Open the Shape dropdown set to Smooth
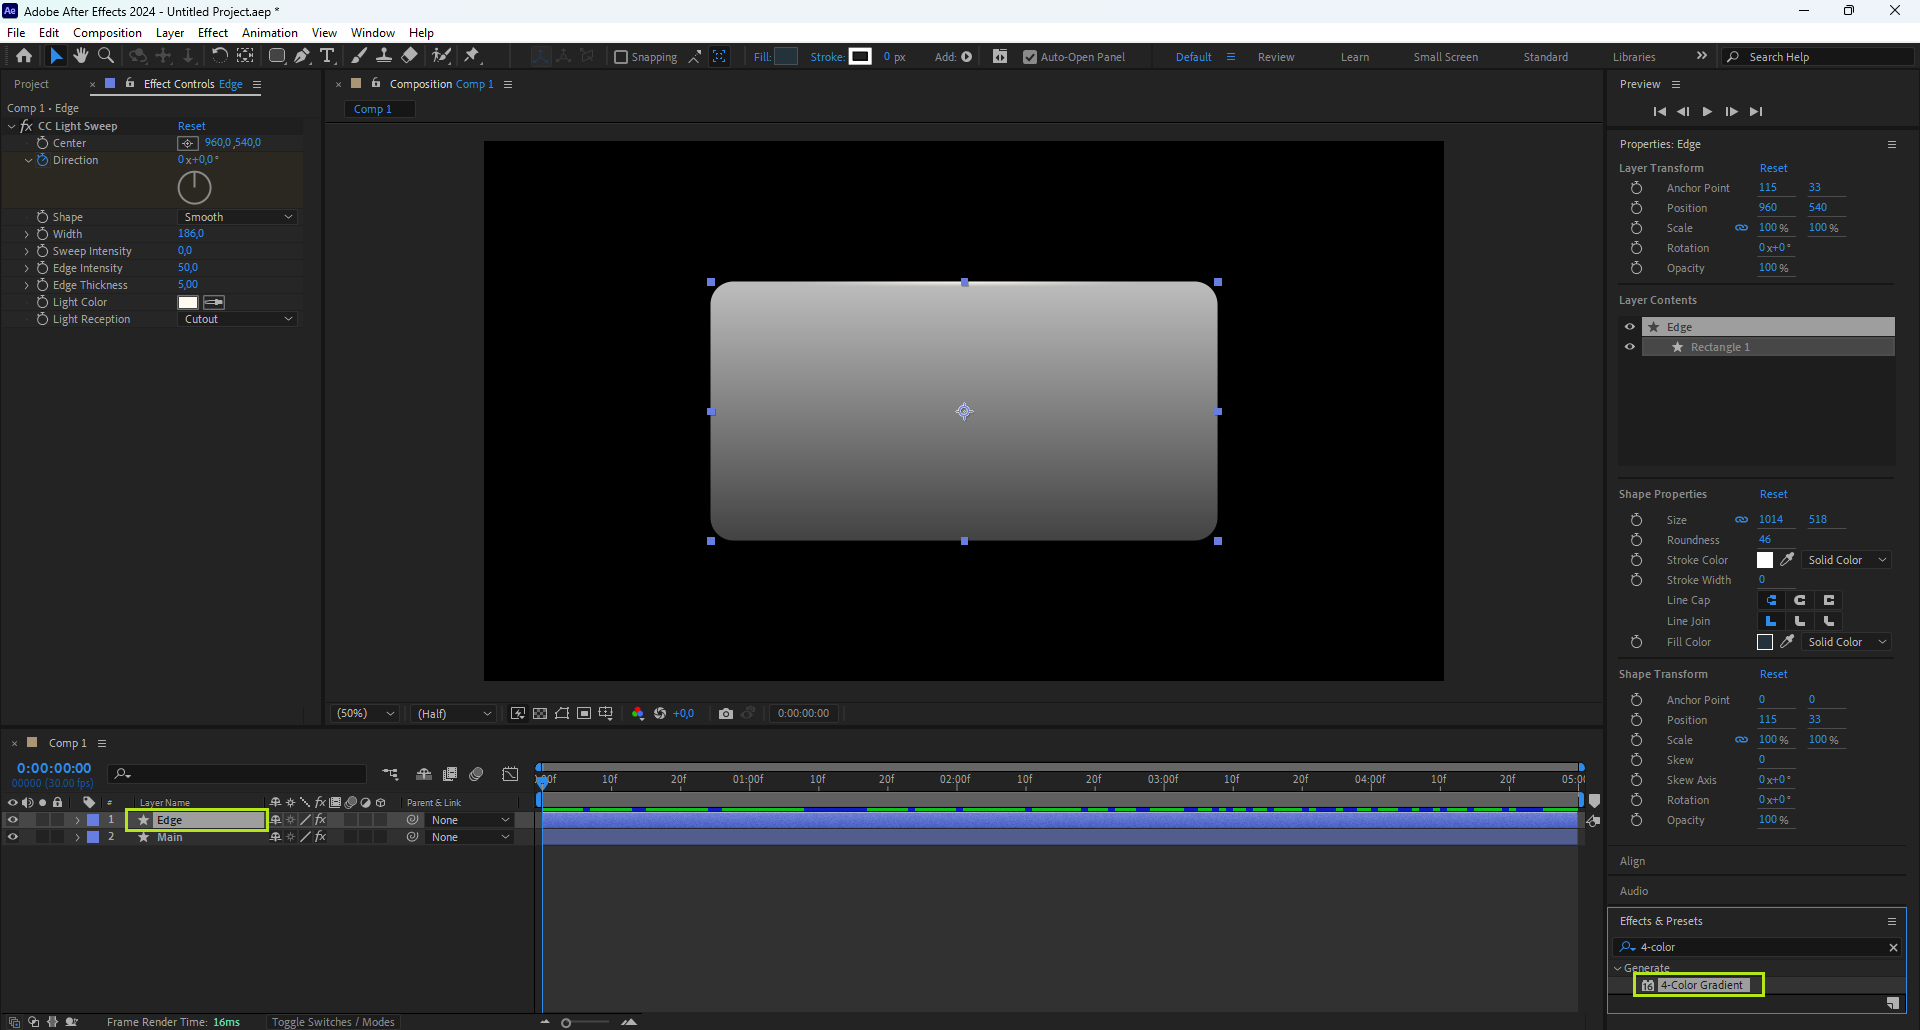This screenshot has height=1030, width=1920. click(x=238, y=217)
